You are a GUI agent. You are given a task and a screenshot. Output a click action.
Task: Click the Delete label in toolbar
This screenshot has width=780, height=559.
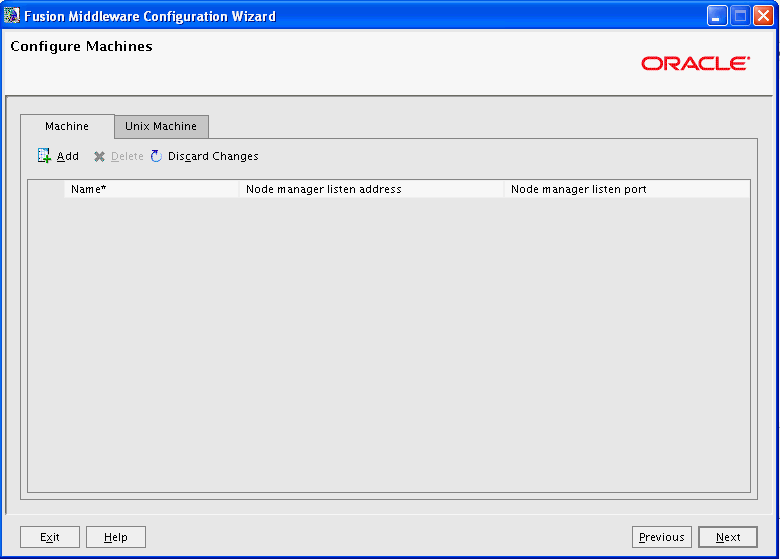tap(127, 156)
